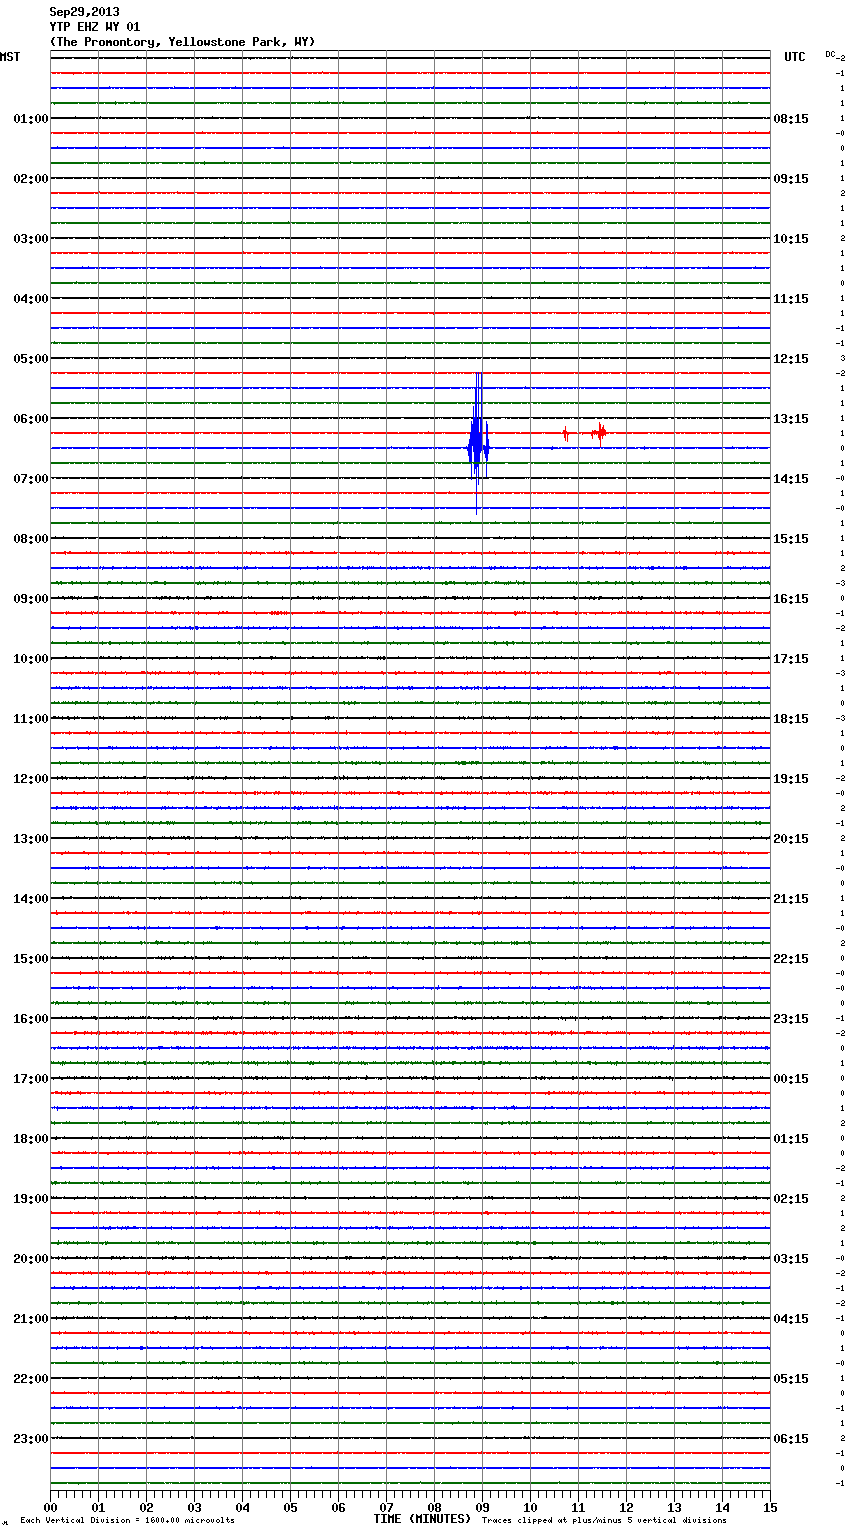Click the 00 minute tick label on the x-axis
Image resolution: width=850 pixels, height=1534 pixels.
[51, 1507]
